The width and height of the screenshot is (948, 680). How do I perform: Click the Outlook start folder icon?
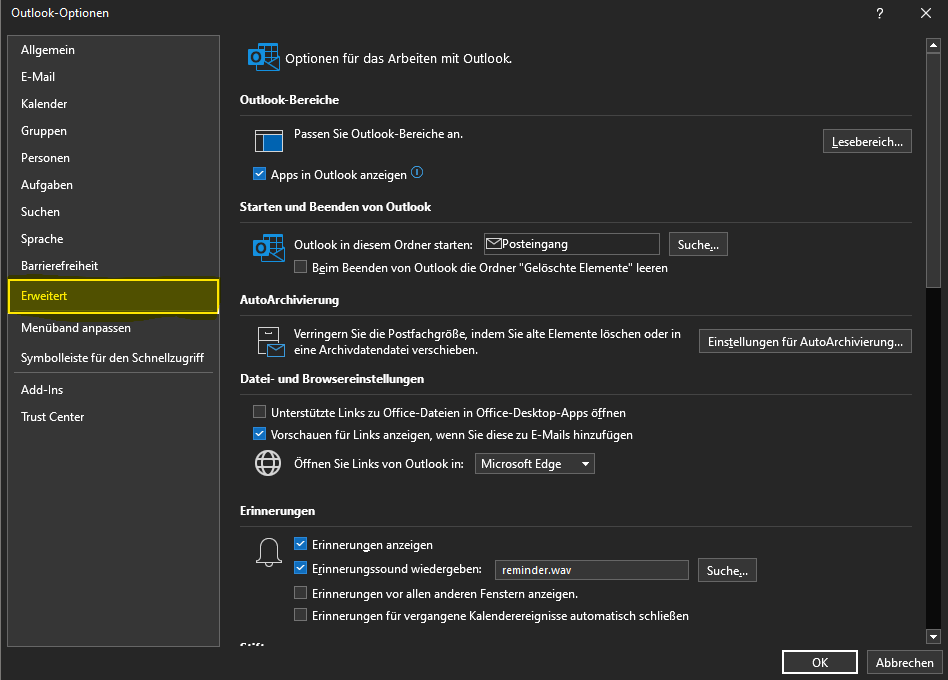[269, 248]
